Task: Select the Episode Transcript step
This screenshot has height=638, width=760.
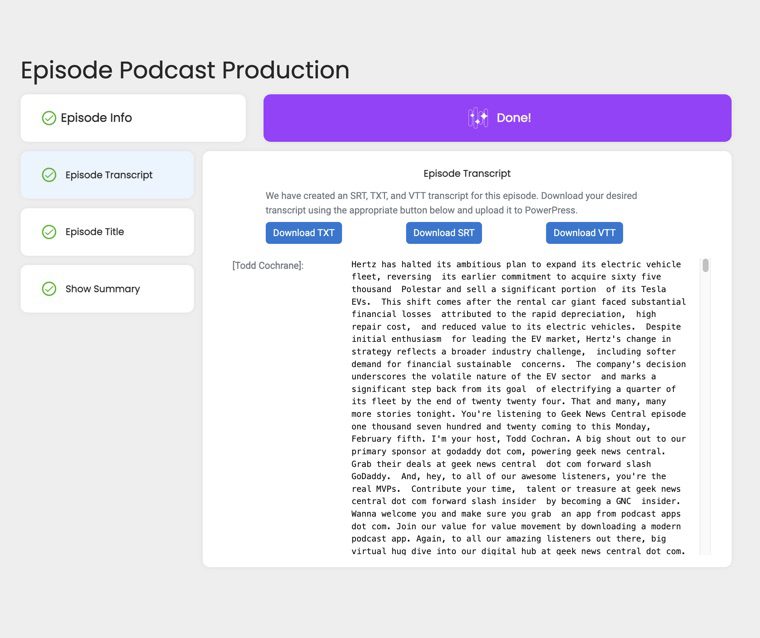Action: [107, 175]
